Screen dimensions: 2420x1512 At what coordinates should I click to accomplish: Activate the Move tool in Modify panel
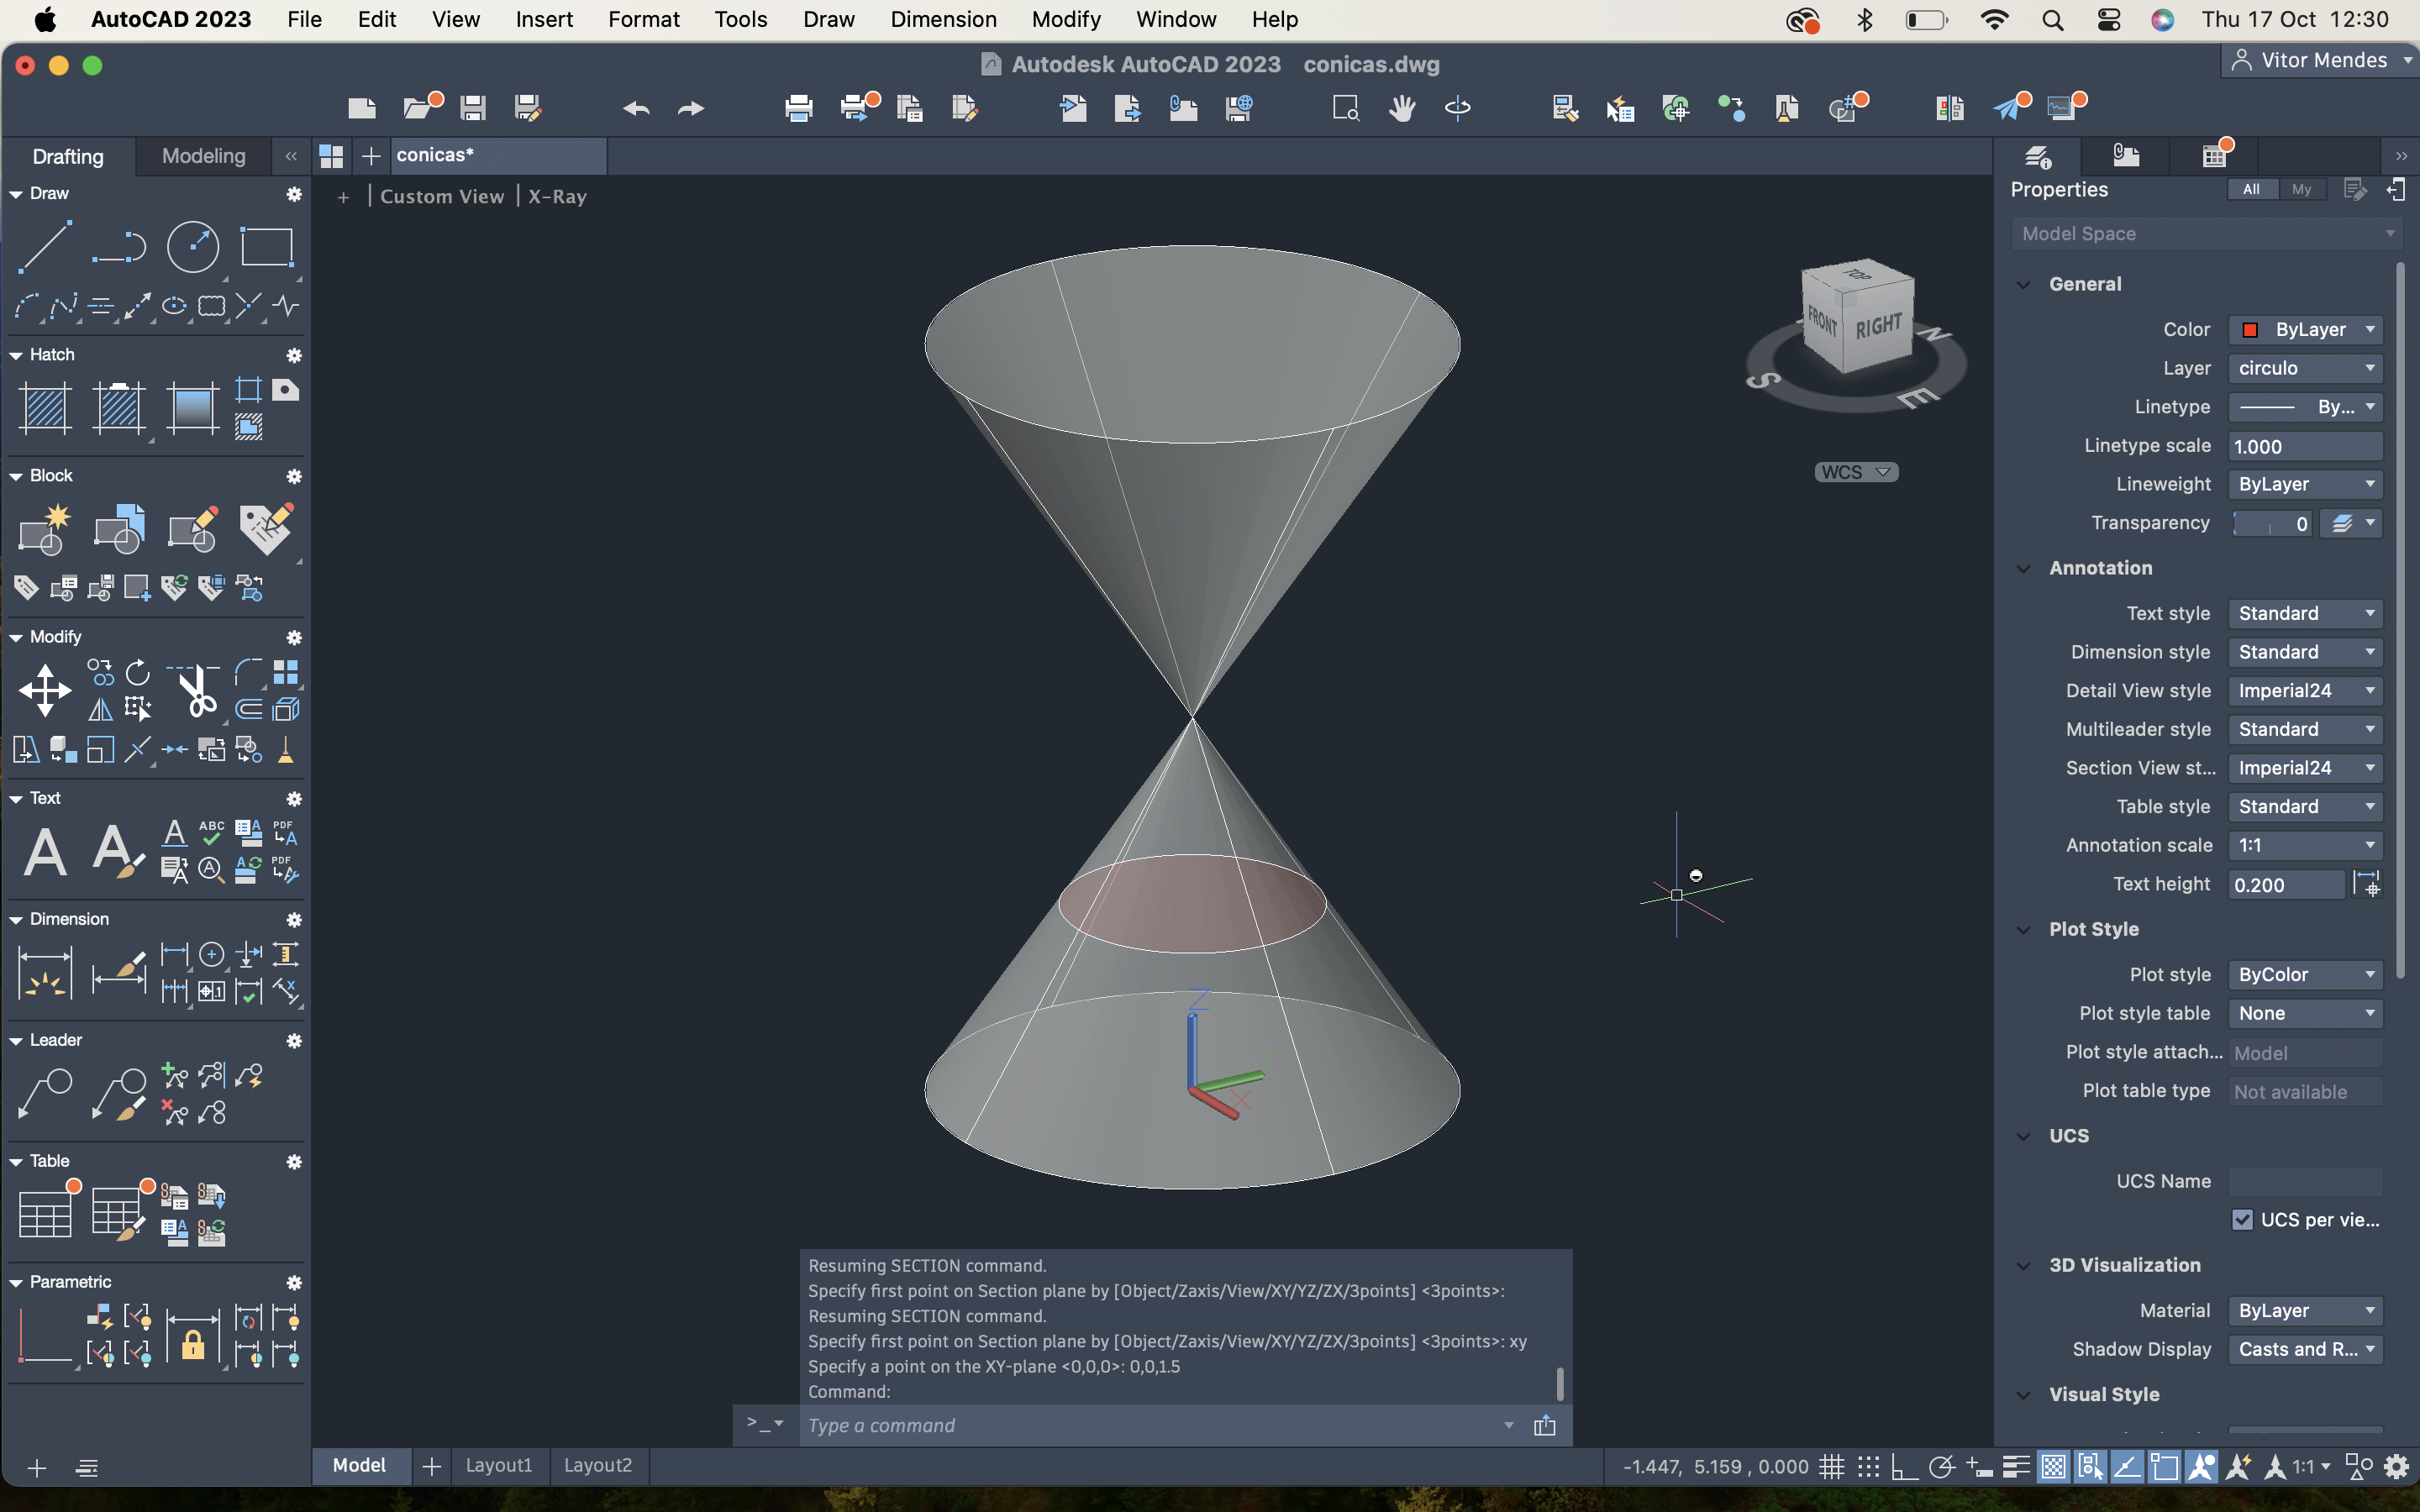(45, 691)
